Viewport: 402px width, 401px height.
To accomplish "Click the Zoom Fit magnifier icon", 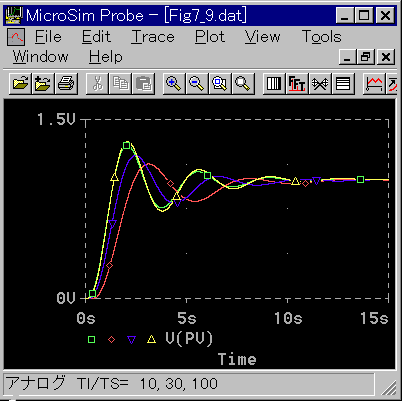I will pos(243,83).
